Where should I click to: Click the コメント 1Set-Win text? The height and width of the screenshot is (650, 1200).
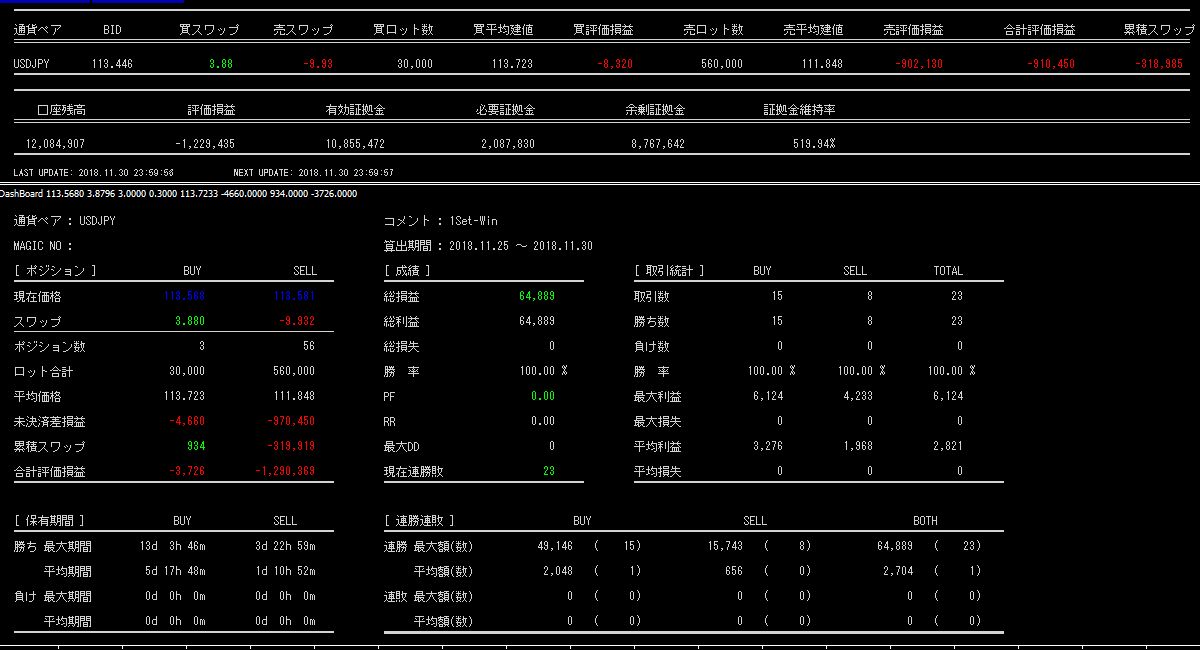(440, 220)
